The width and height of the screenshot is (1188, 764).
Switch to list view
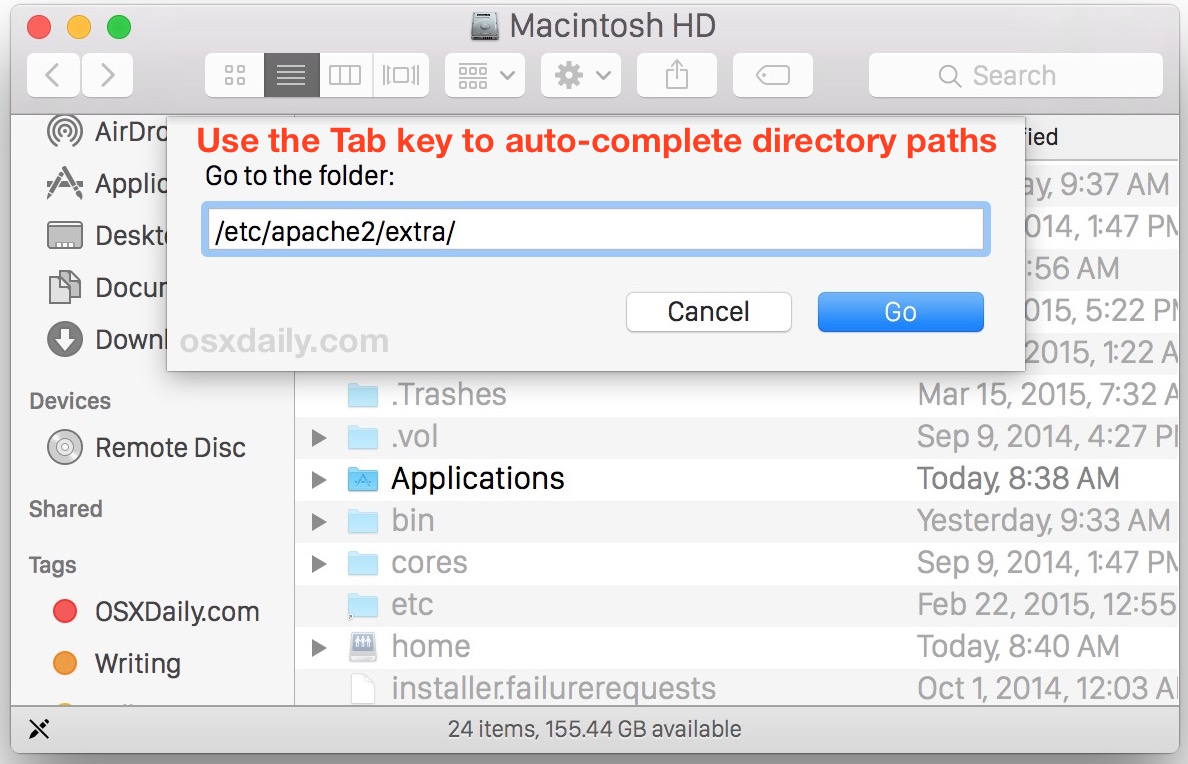[x=292, y=75]
